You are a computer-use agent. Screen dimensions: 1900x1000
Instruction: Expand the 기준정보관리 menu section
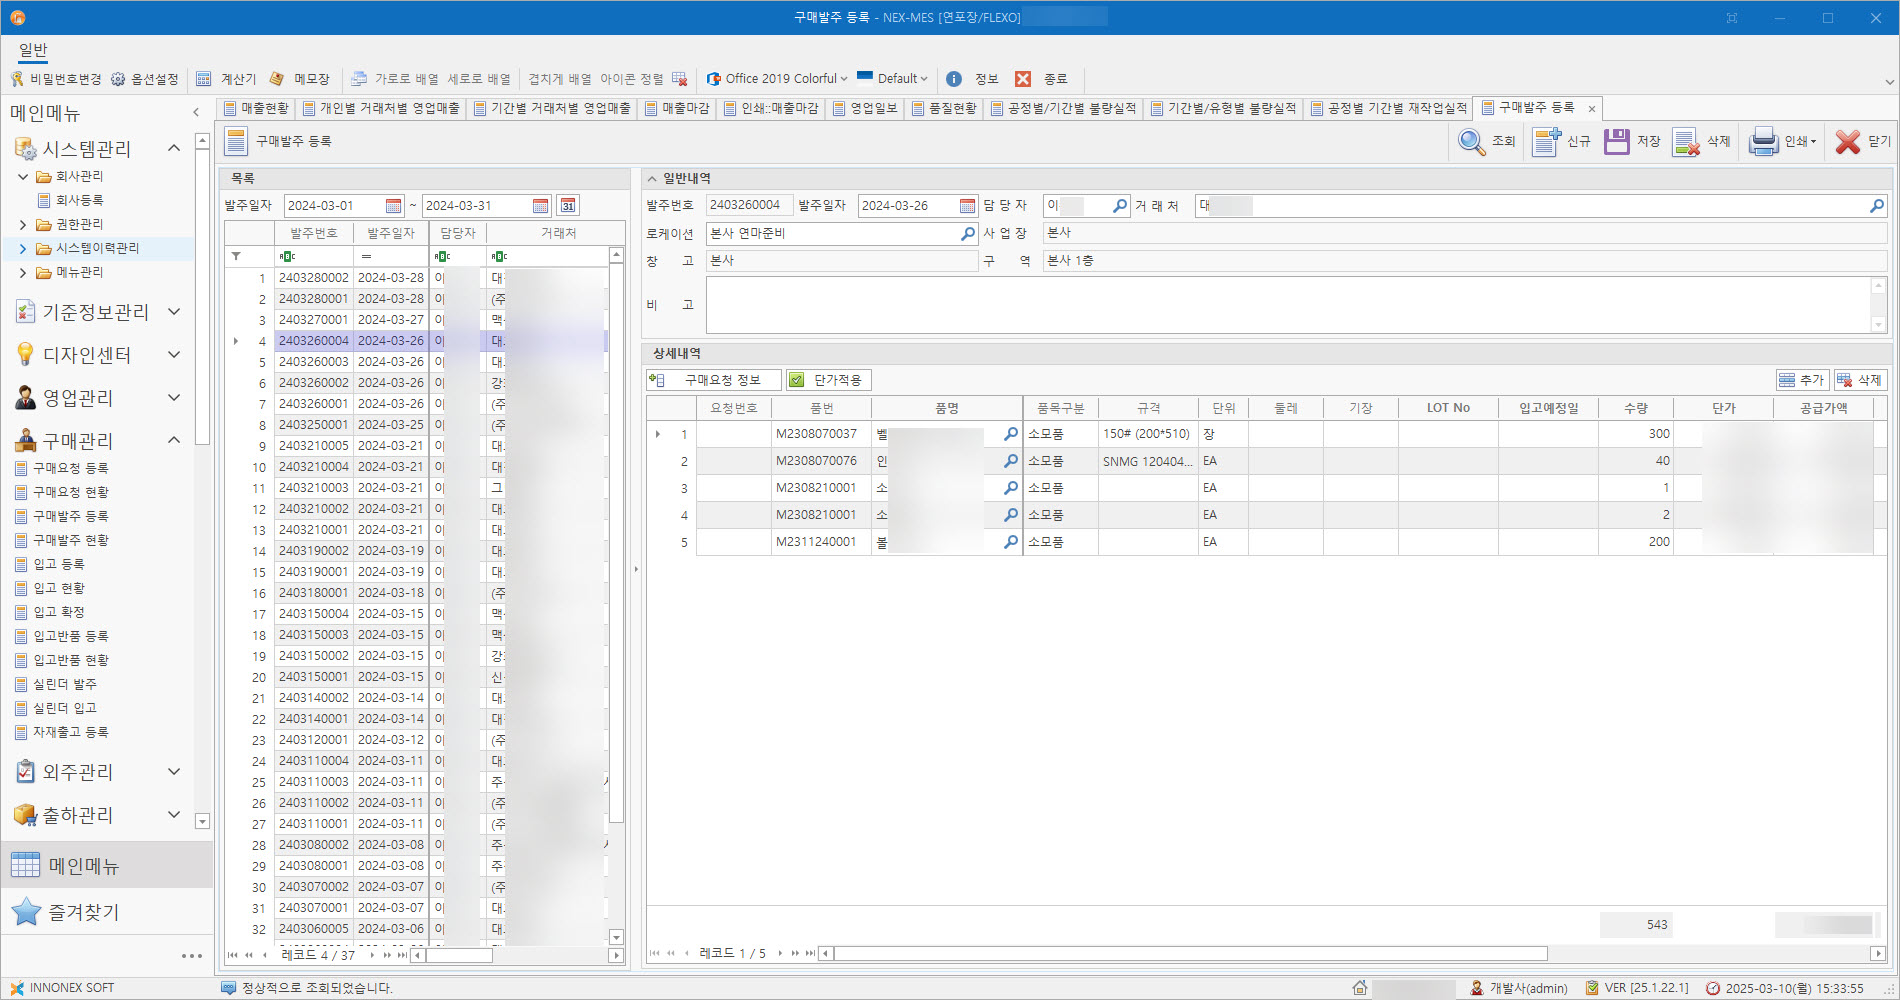[174, 312]
